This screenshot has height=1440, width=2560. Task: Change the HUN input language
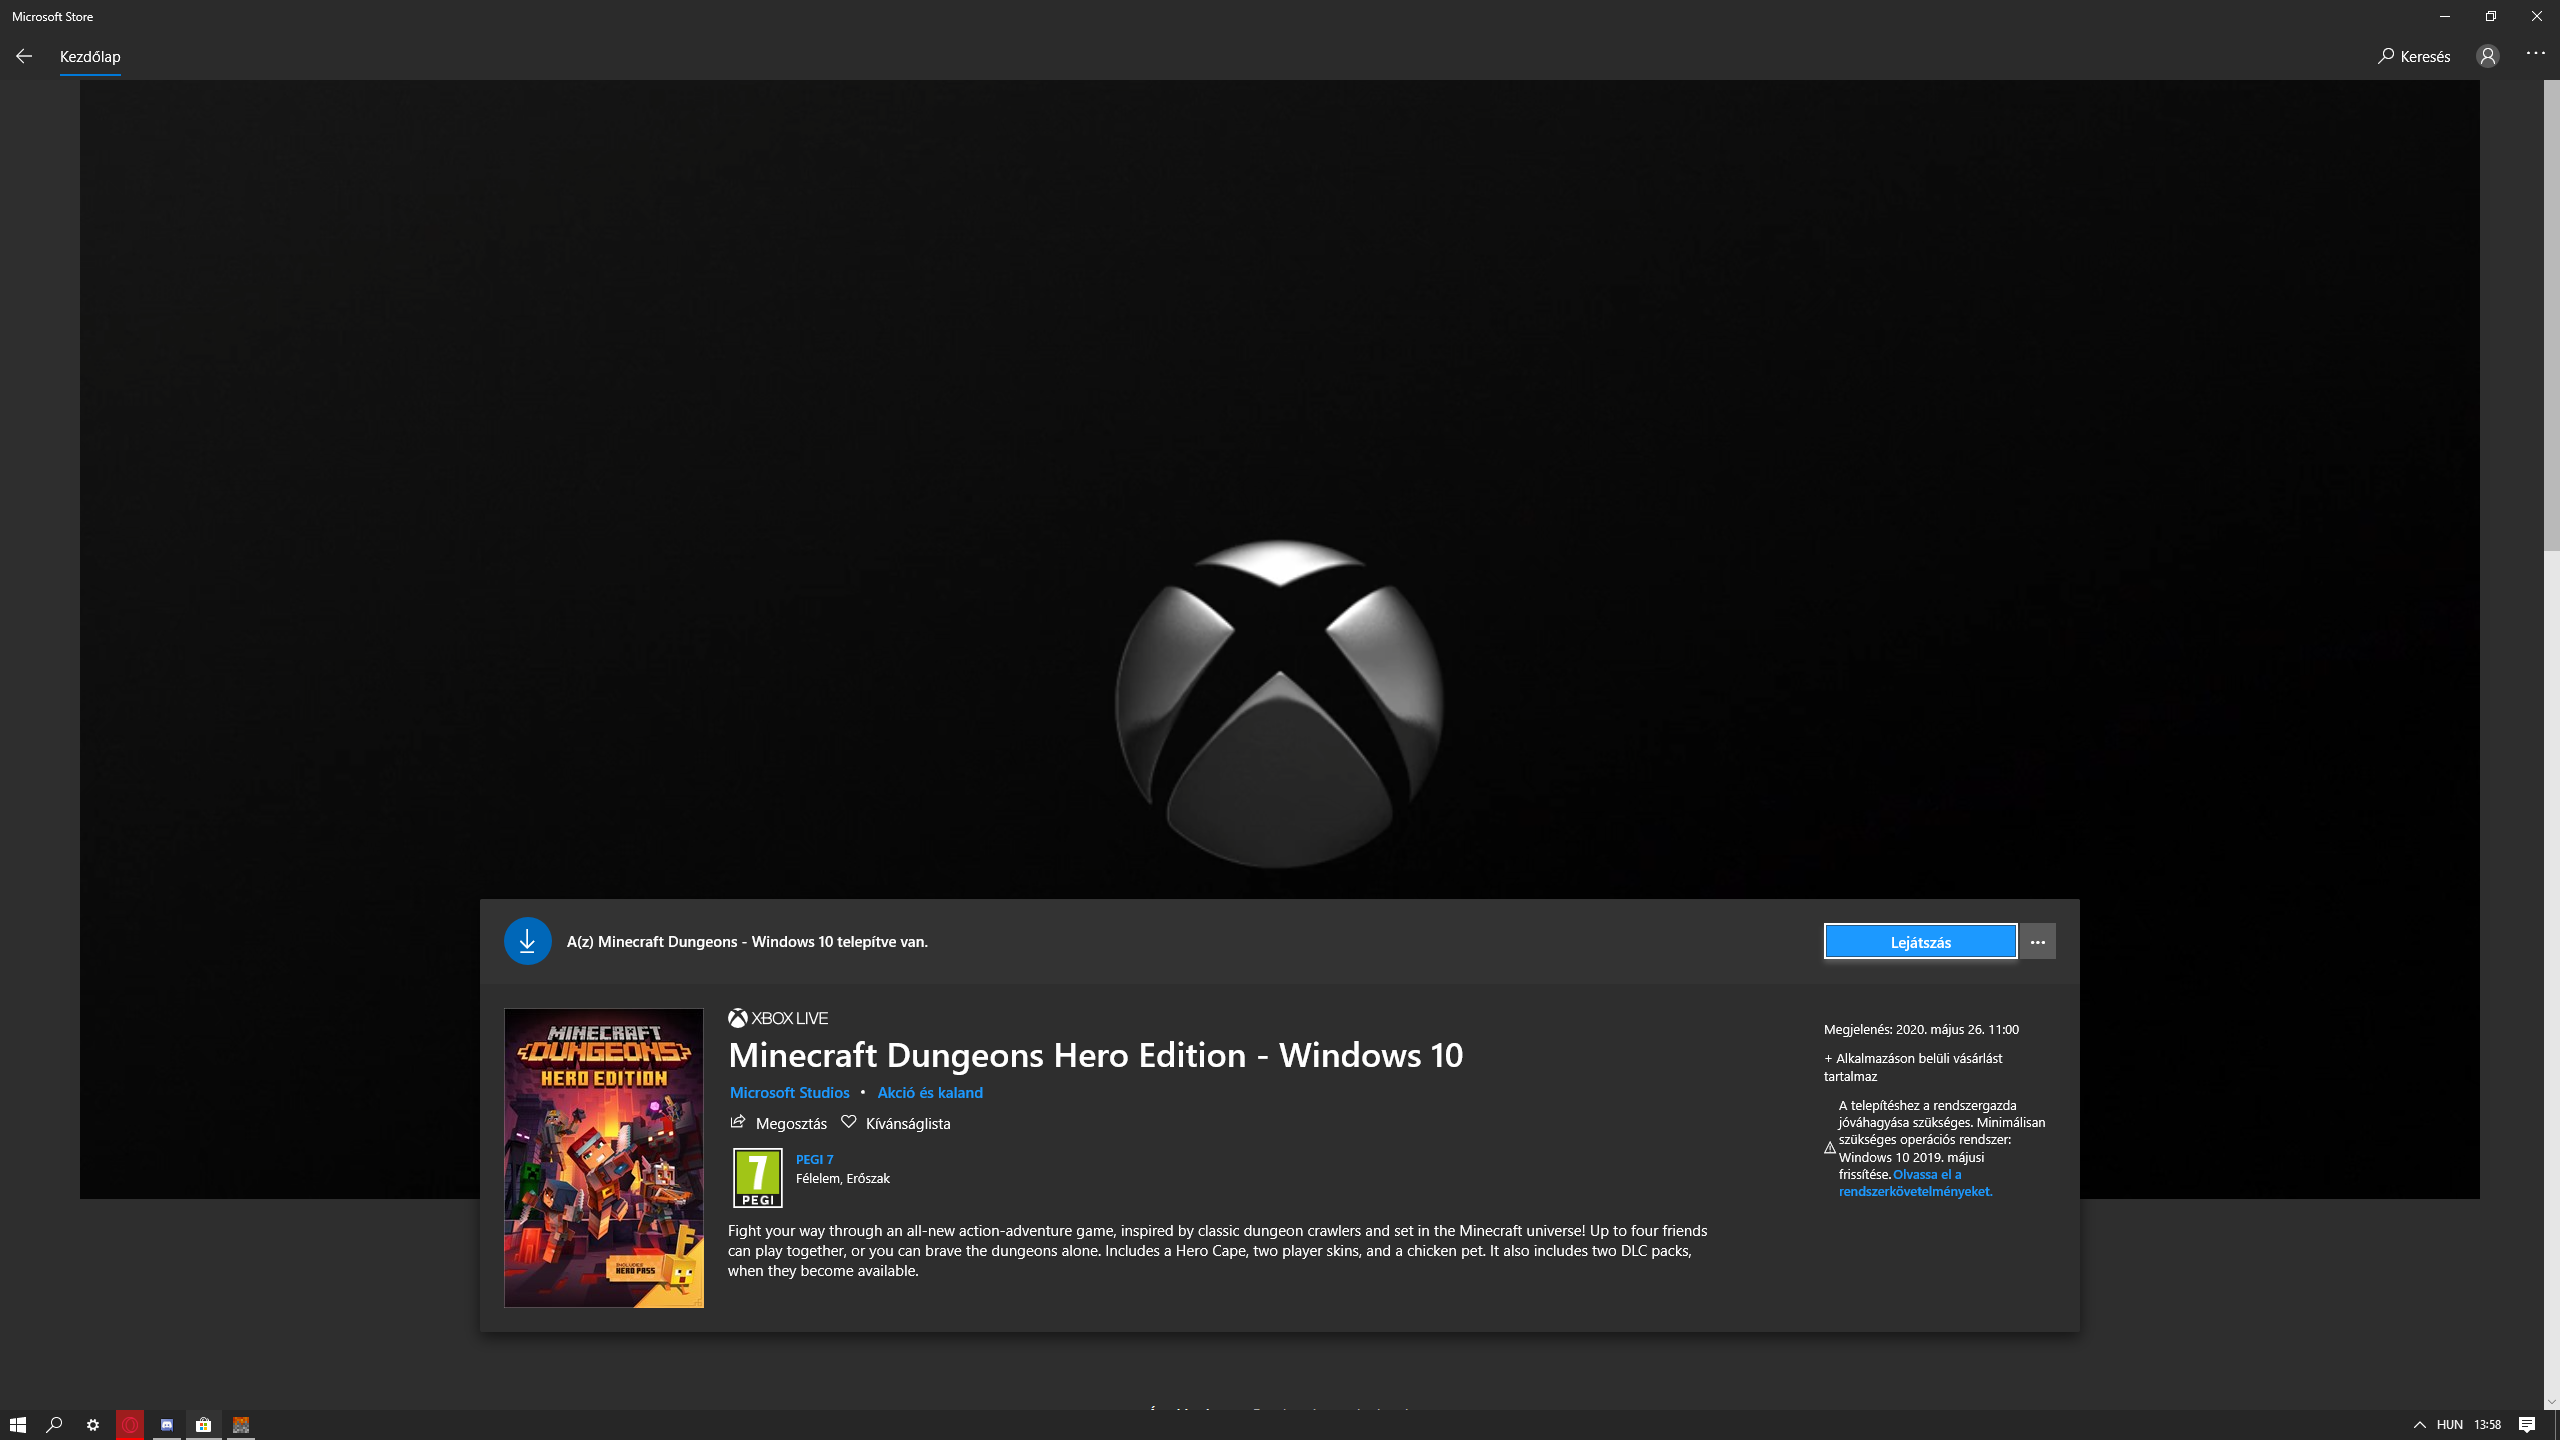2449,1425
